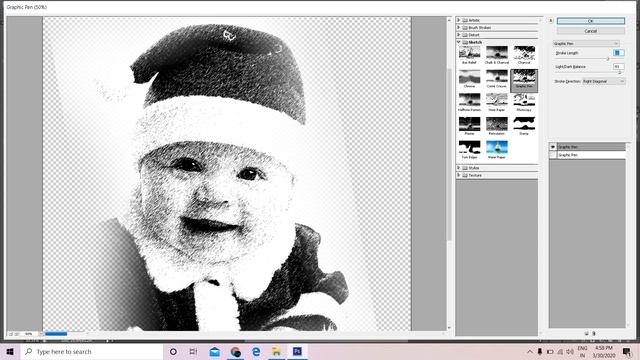Click the horizontal preview scrollbar thumb
The image size is (640, 360).
pyautogui.click(x=56, y=334)
